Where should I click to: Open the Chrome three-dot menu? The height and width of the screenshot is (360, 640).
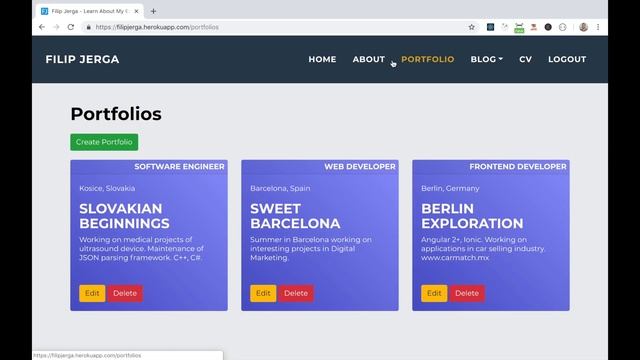(x=598, y=27)
